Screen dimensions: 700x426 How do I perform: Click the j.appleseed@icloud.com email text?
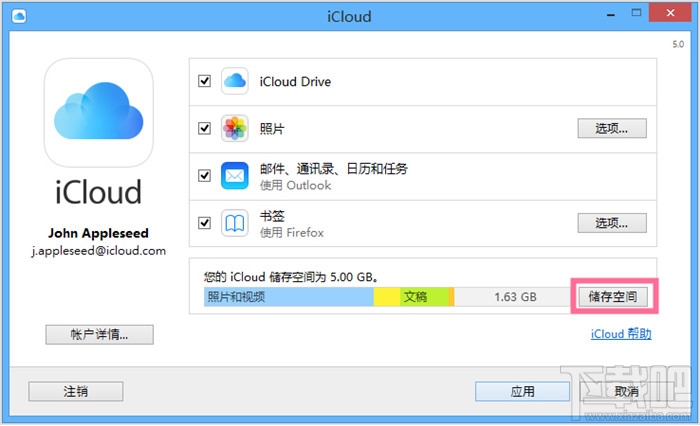99,251
